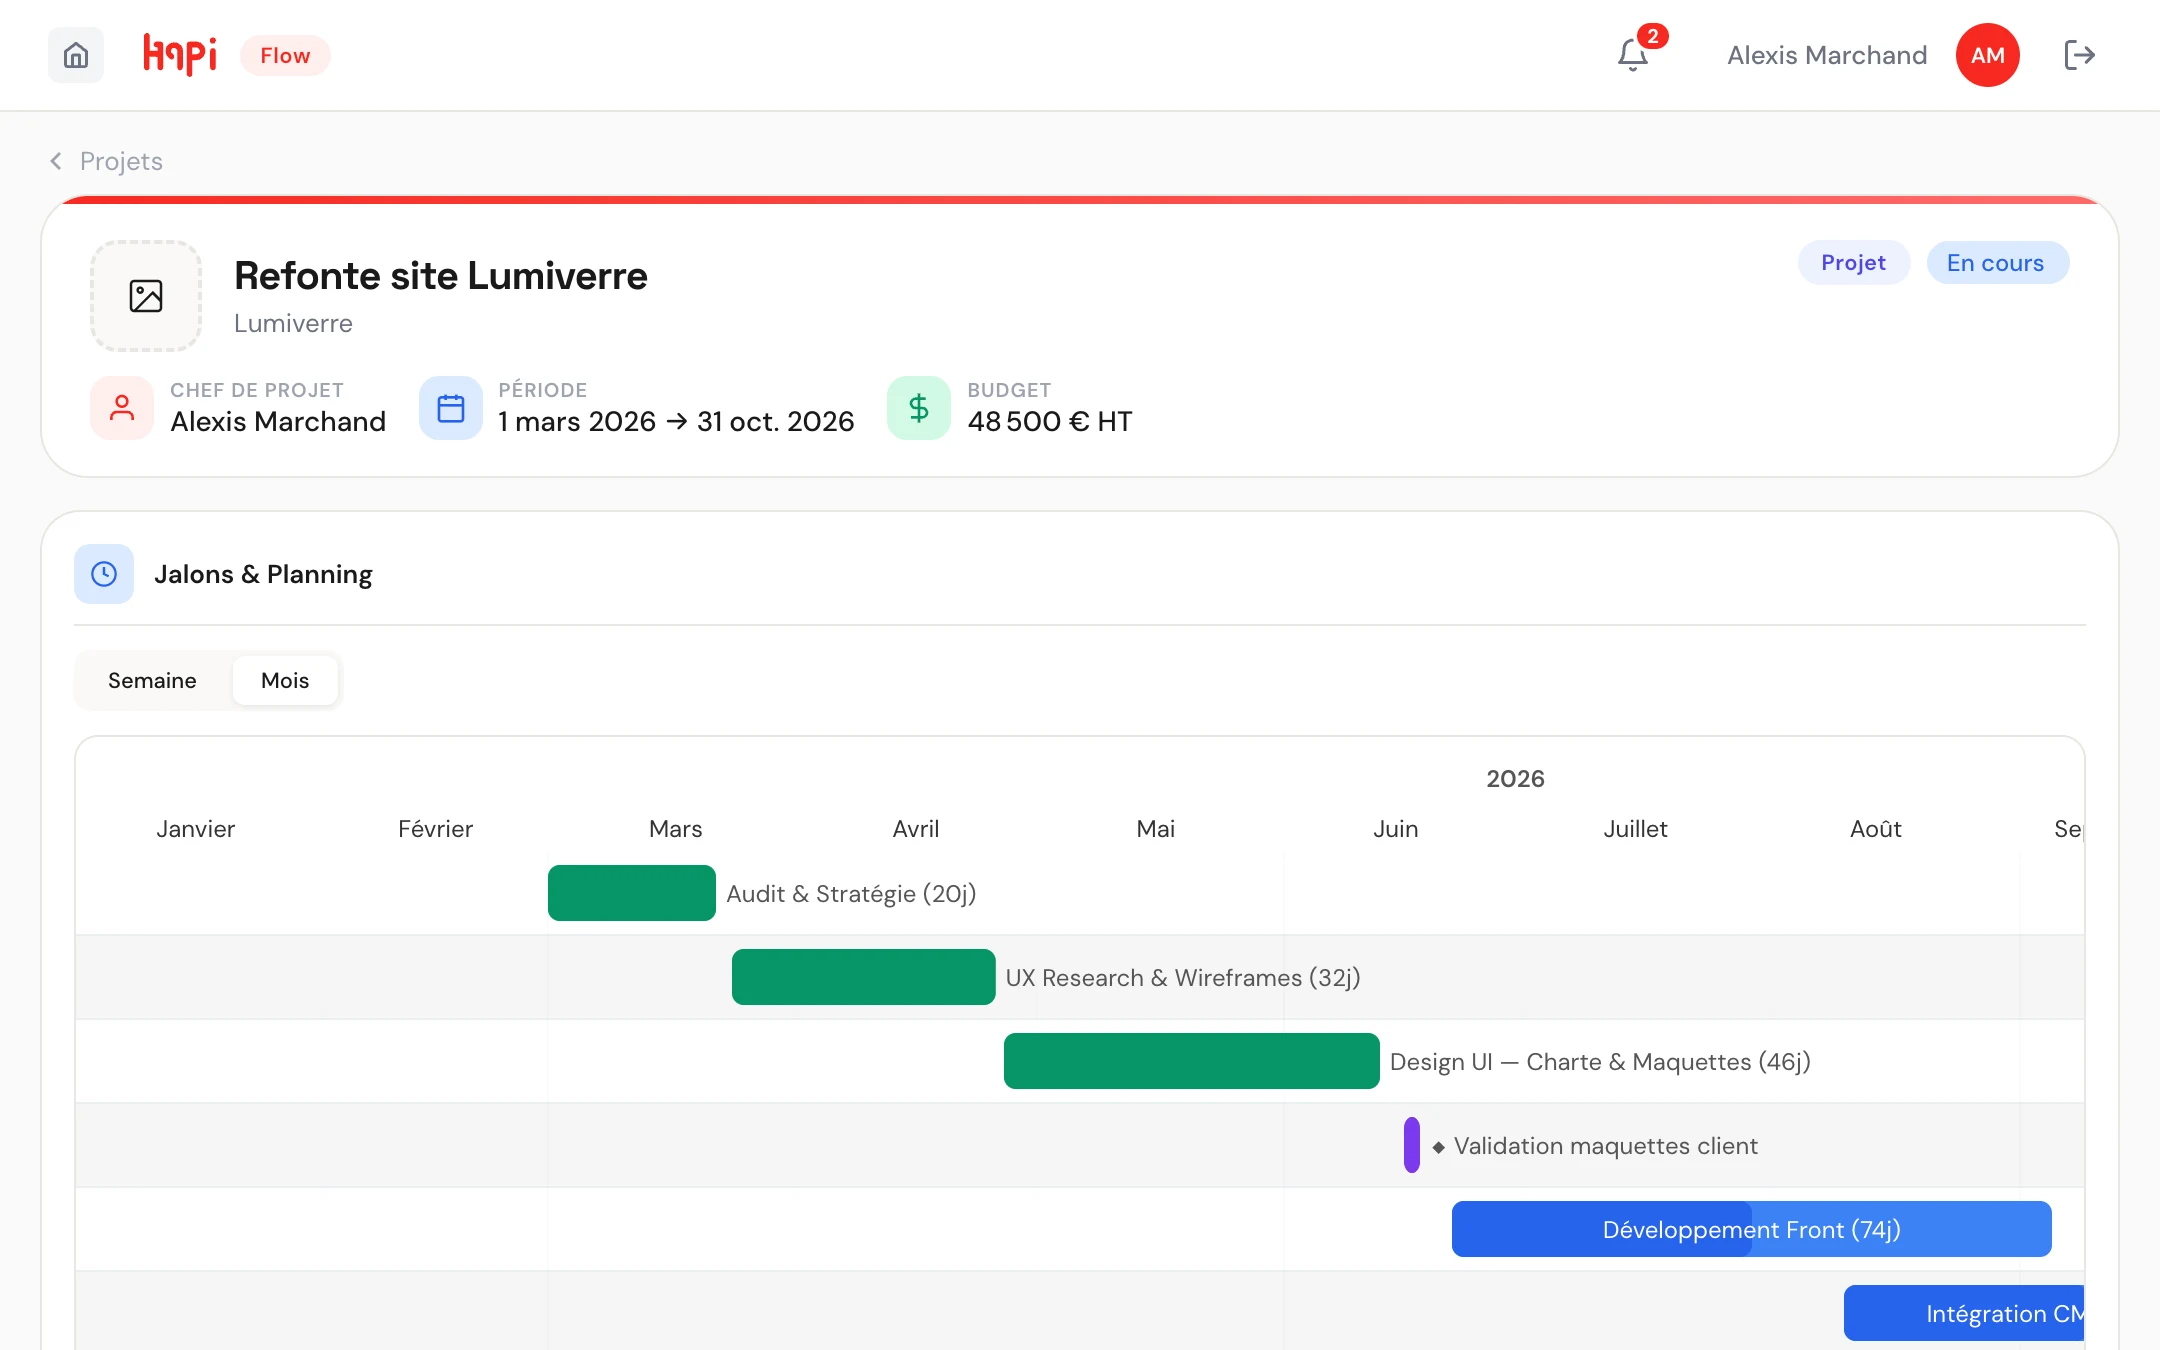Go to the home icon button
The height and width of the screenshot is (1350, 2160).
[76, 55]
